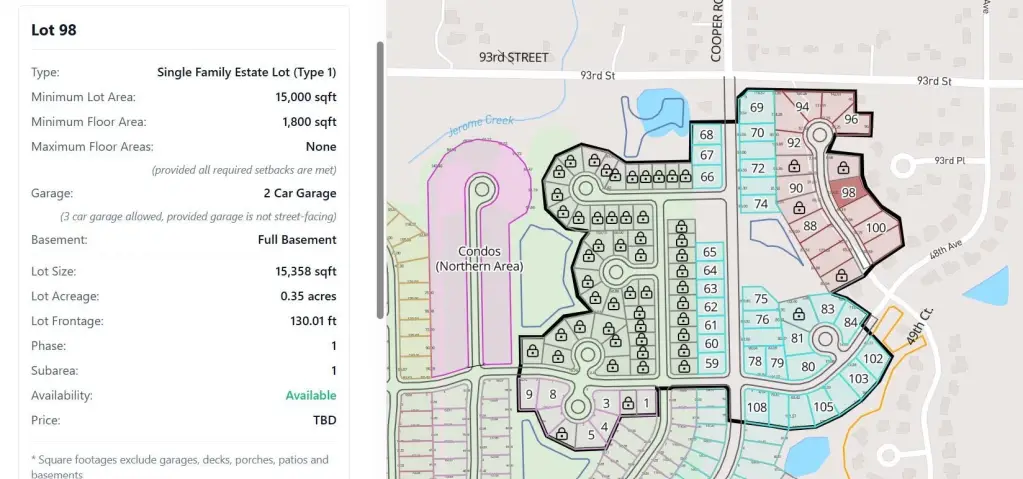Viewport: 1023px width, 479px height.
Task: Click the lock icon left of lot 5
Action: [x=562, y=434]
